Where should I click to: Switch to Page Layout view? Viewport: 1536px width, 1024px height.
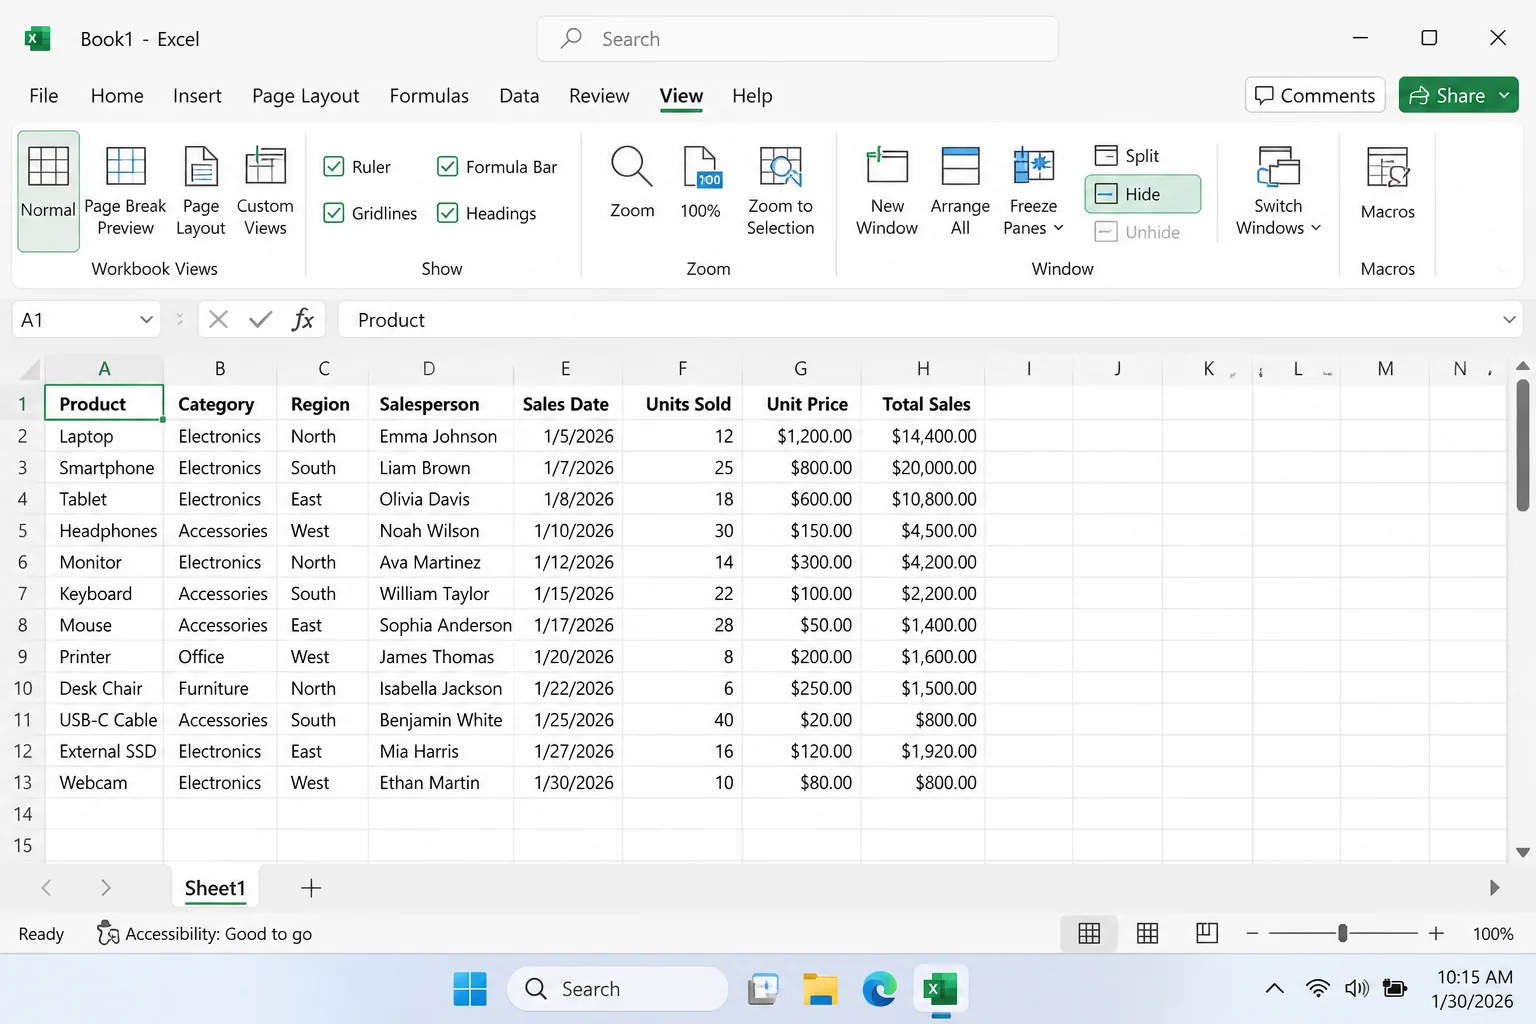pos(200,190)
